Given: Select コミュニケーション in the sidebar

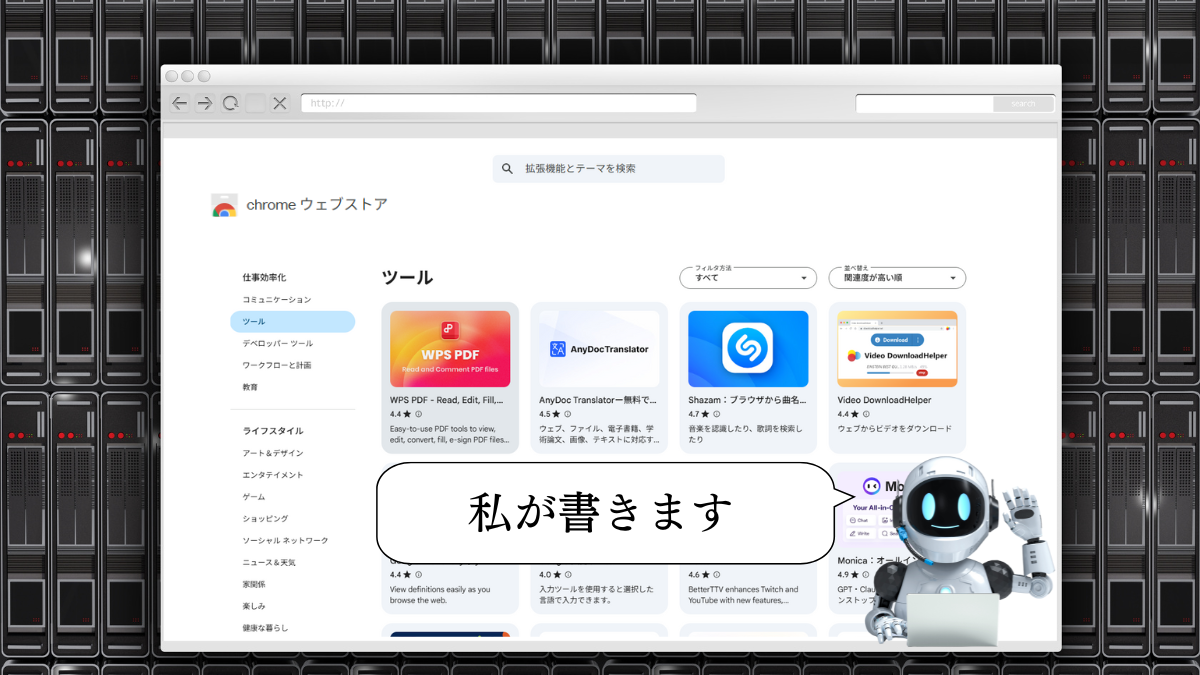Looking at the screenshot, I should click(277, 300).
